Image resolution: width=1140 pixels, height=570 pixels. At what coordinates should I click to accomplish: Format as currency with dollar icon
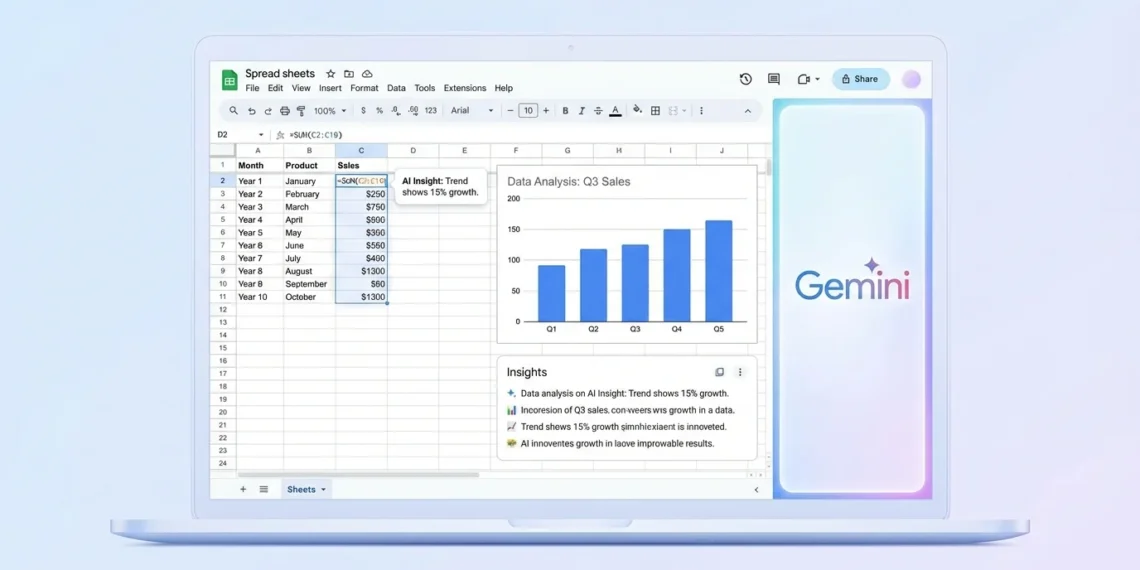click(363, 111)
